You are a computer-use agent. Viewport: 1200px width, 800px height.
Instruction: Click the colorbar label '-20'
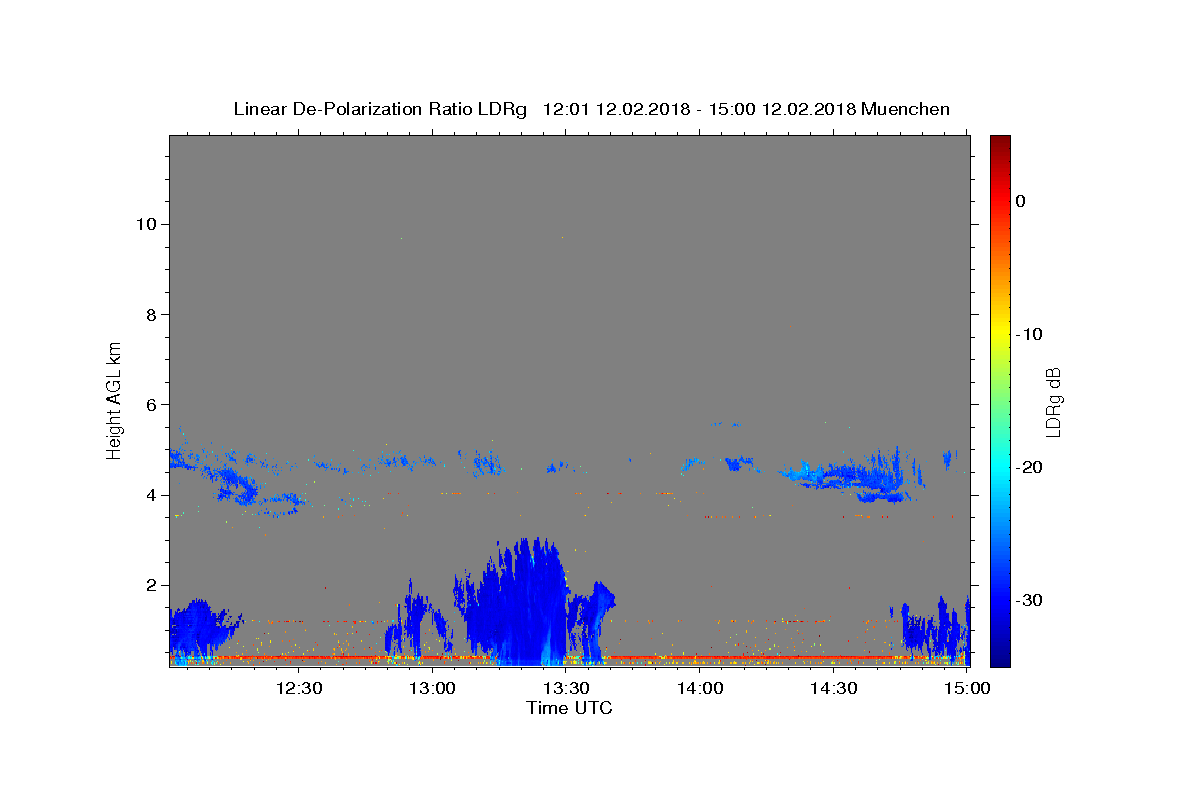[1030, 467]
